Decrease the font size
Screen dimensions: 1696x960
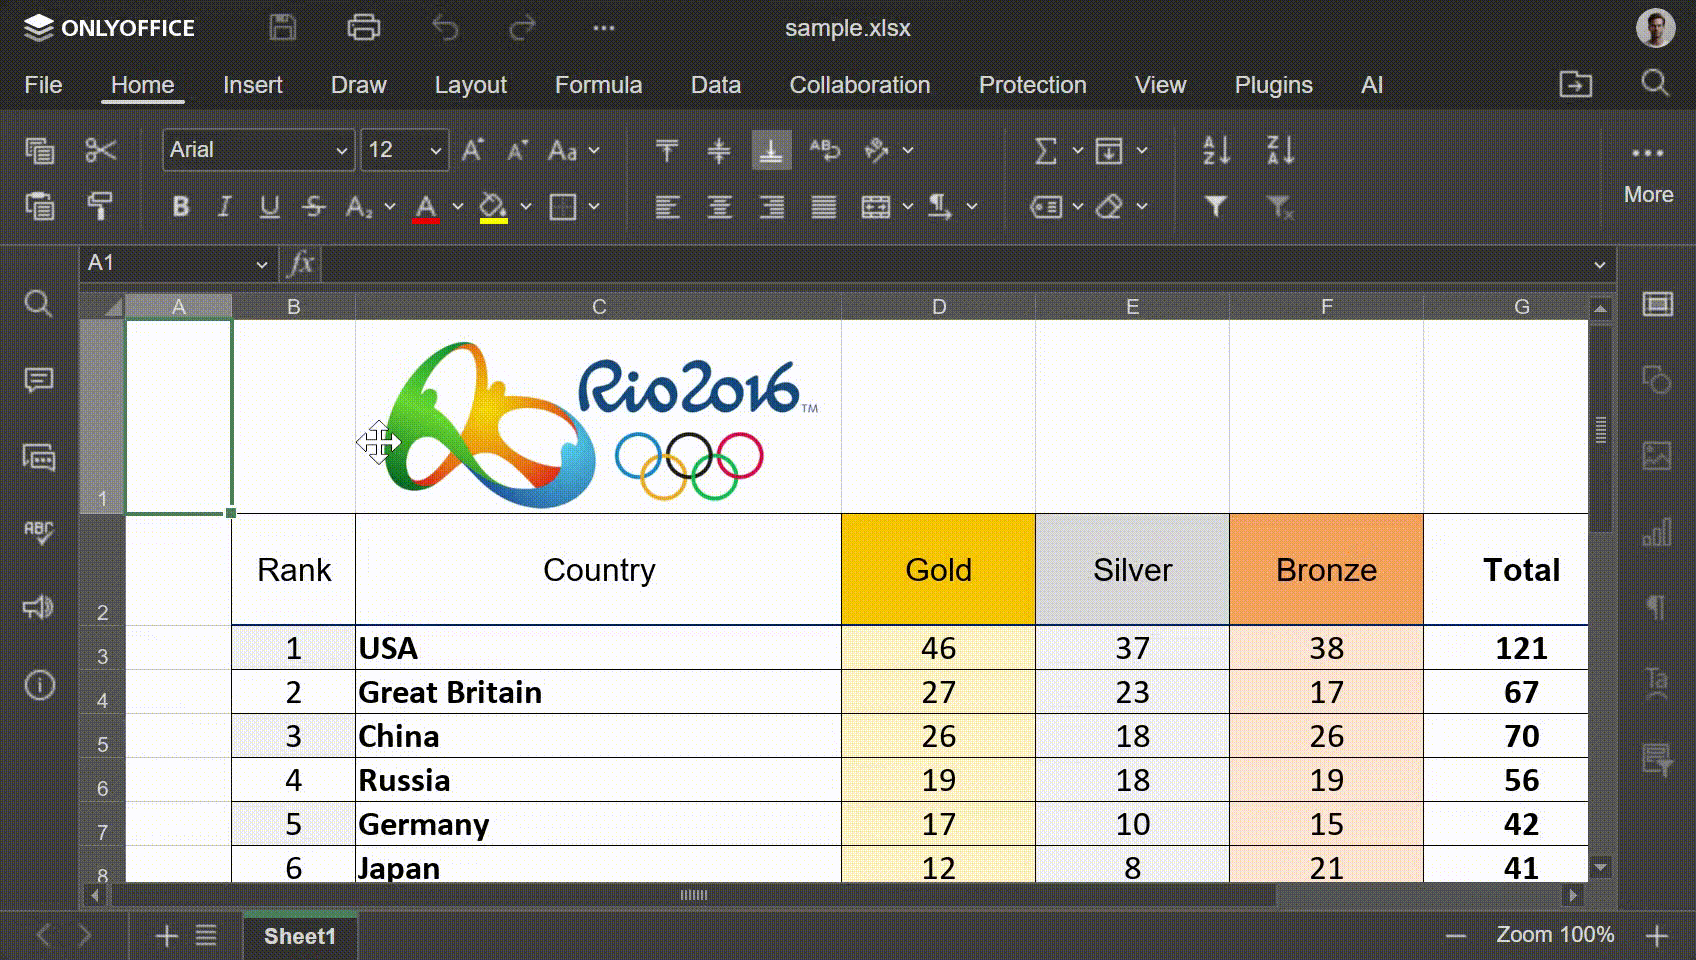click(x=517, y=150)
